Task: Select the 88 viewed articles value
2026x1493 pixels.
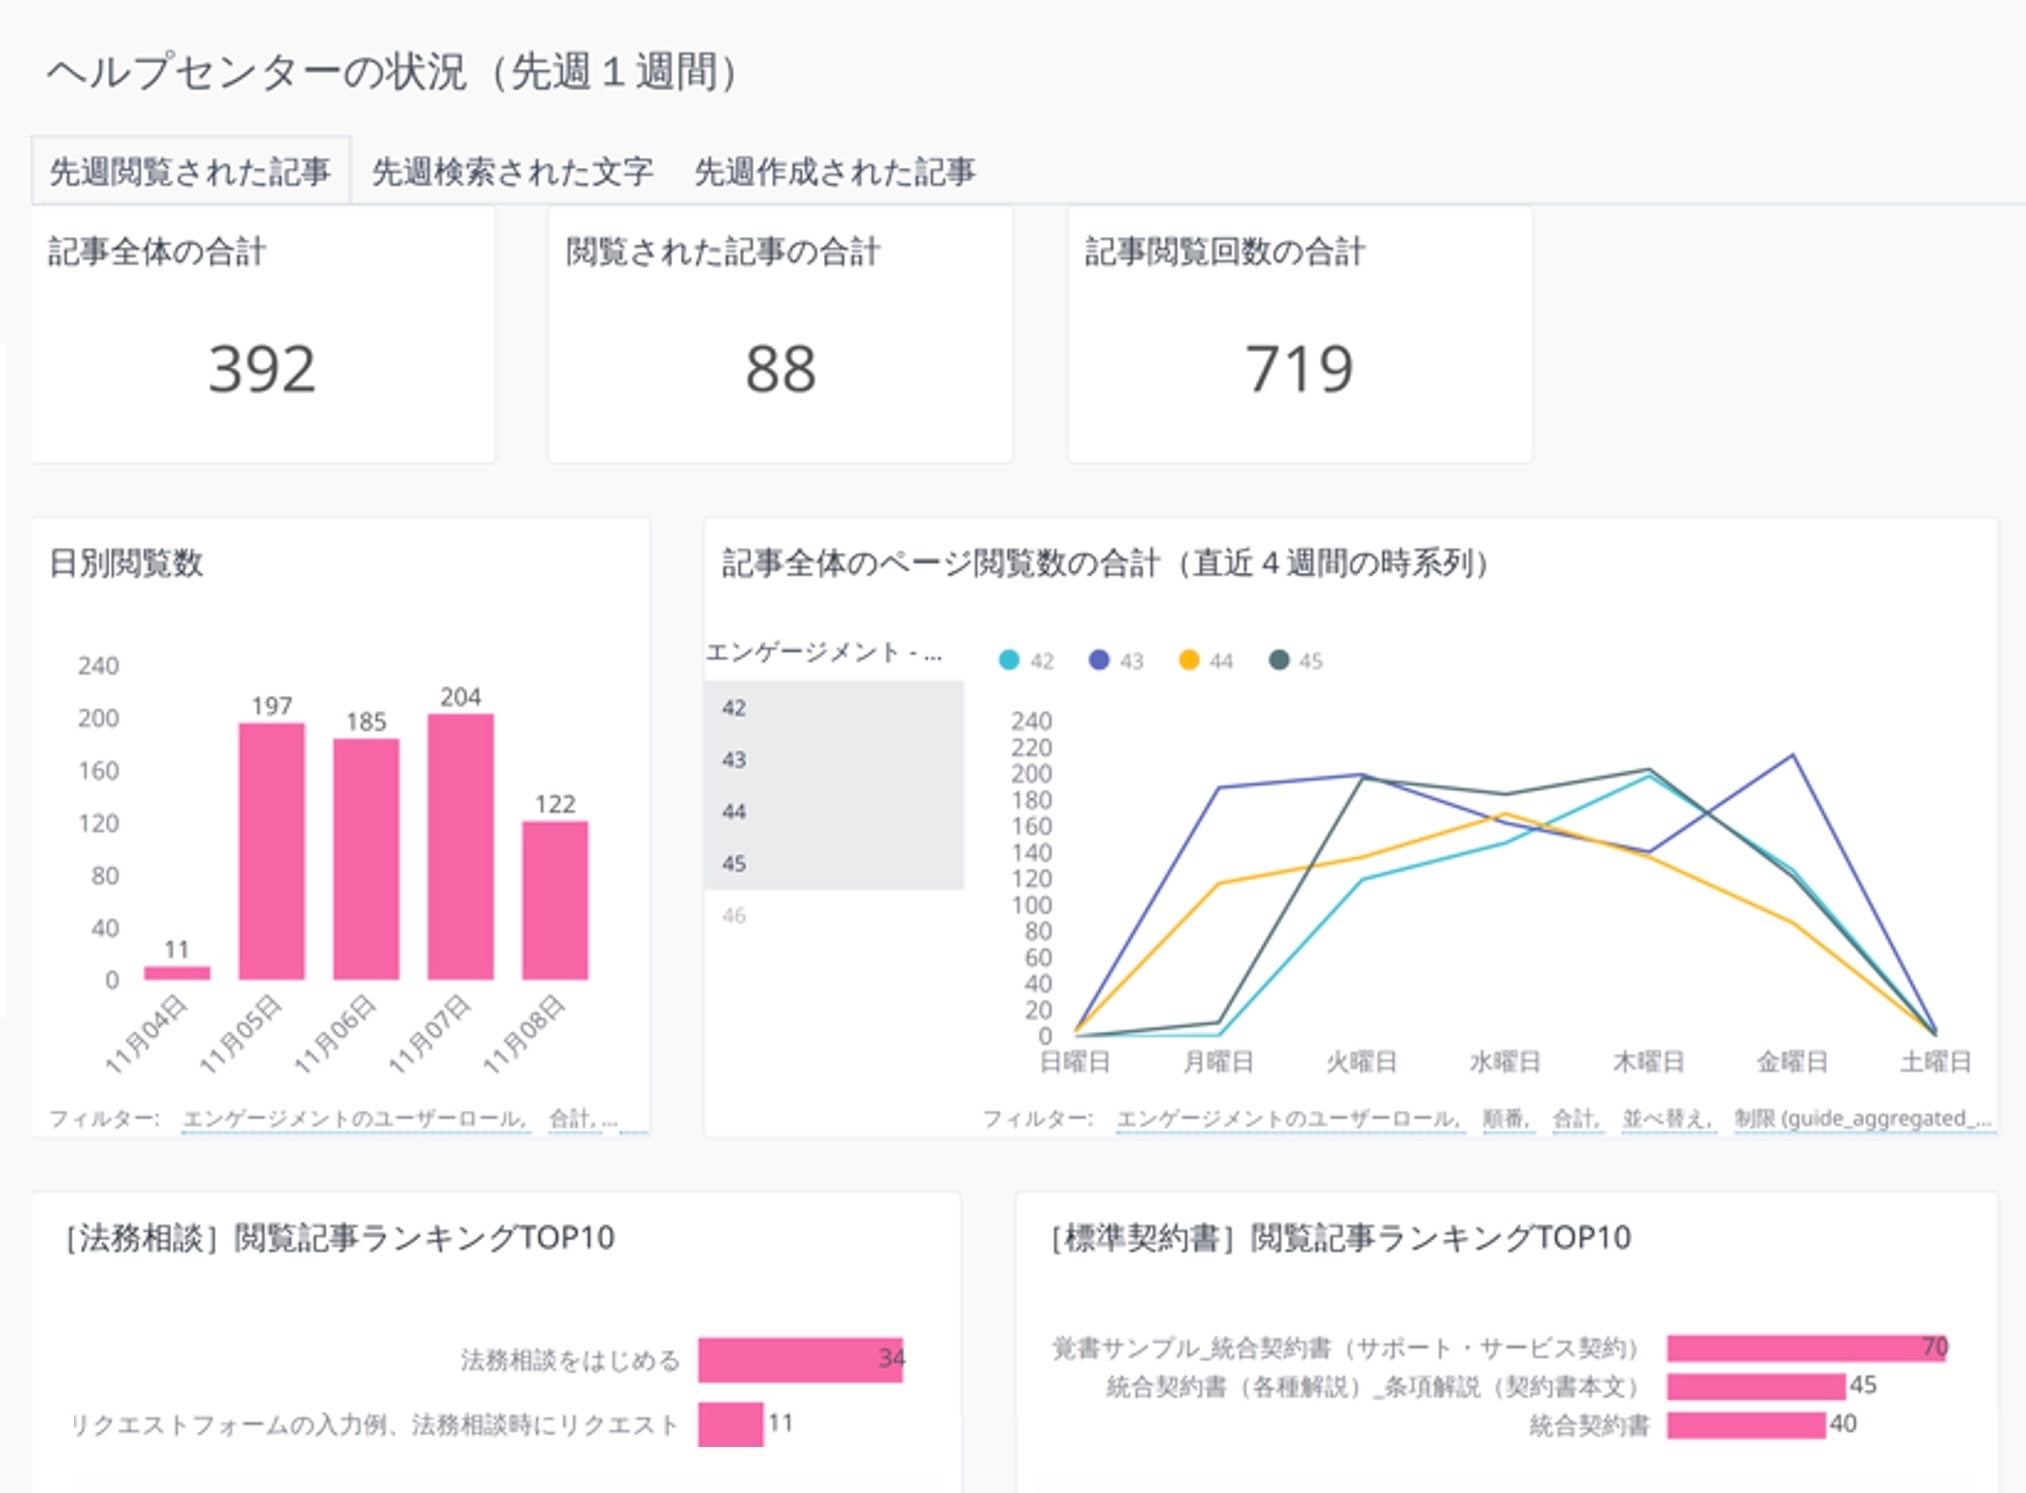Action: tap(780, 369)
